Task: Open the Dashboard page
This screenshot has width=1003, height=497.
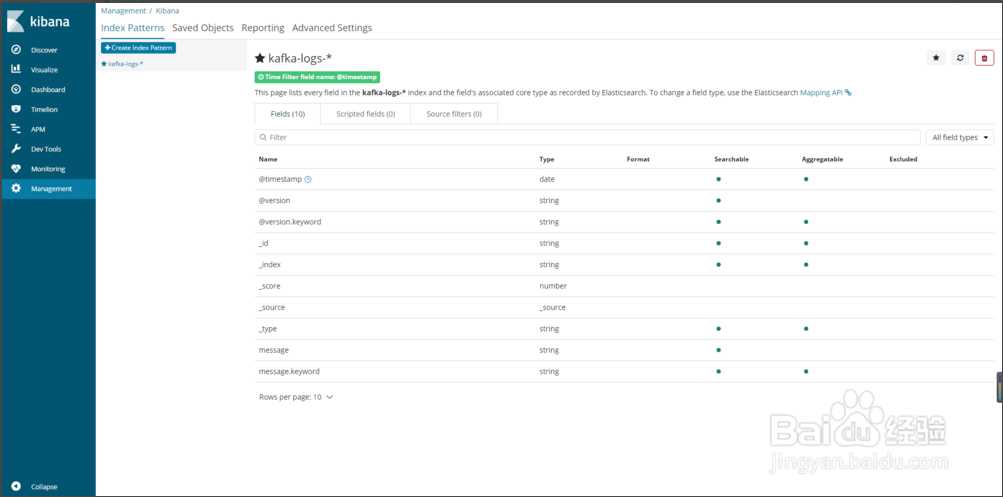Action: point(47,90)
